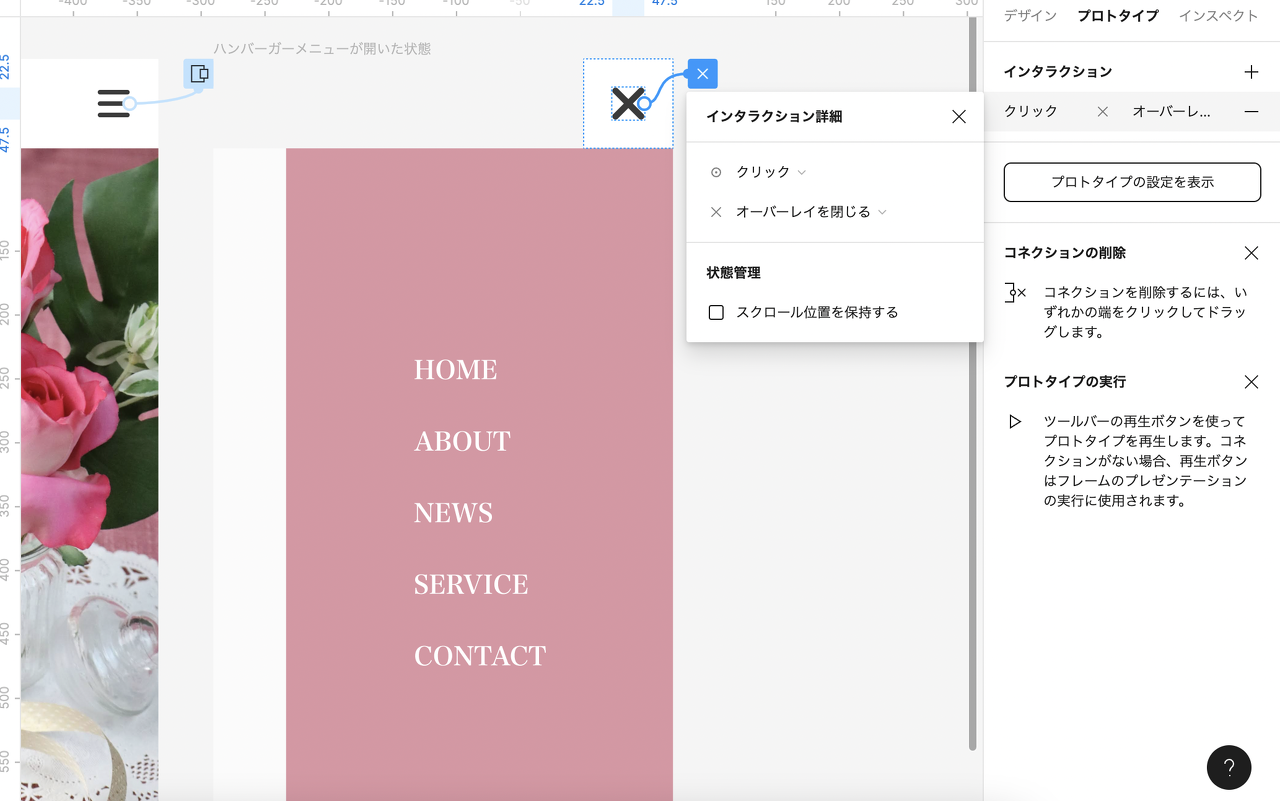
Task: Select the プロトタイプ tab
Action: (1117, 16)
